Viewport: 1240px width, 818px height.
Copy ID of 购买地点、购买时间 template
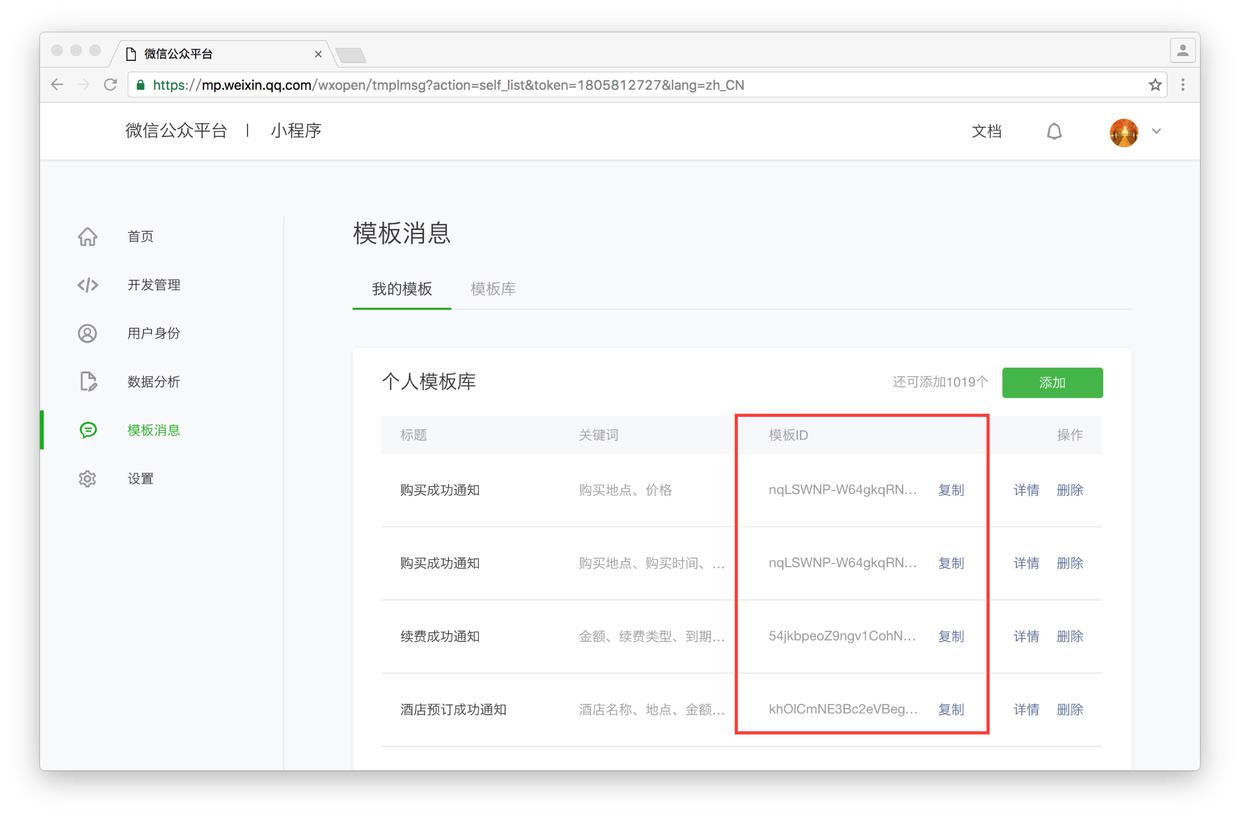click(951, 563)
